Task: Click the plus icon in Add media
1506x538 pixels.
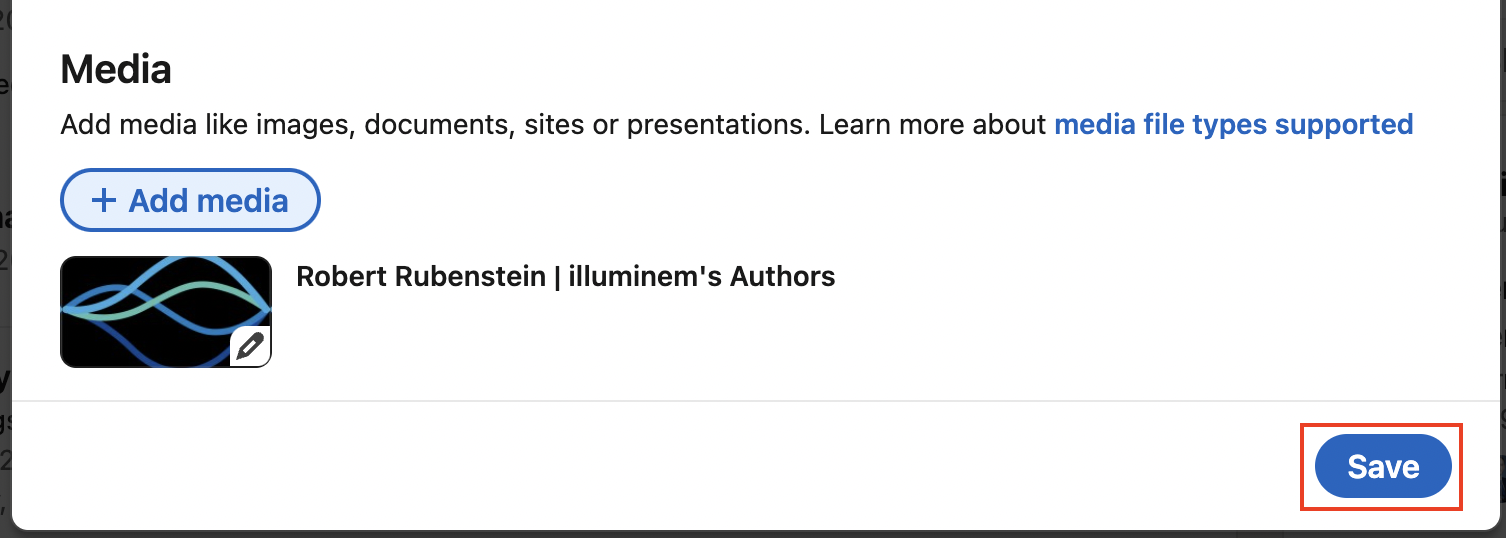Action: (103, 201)
